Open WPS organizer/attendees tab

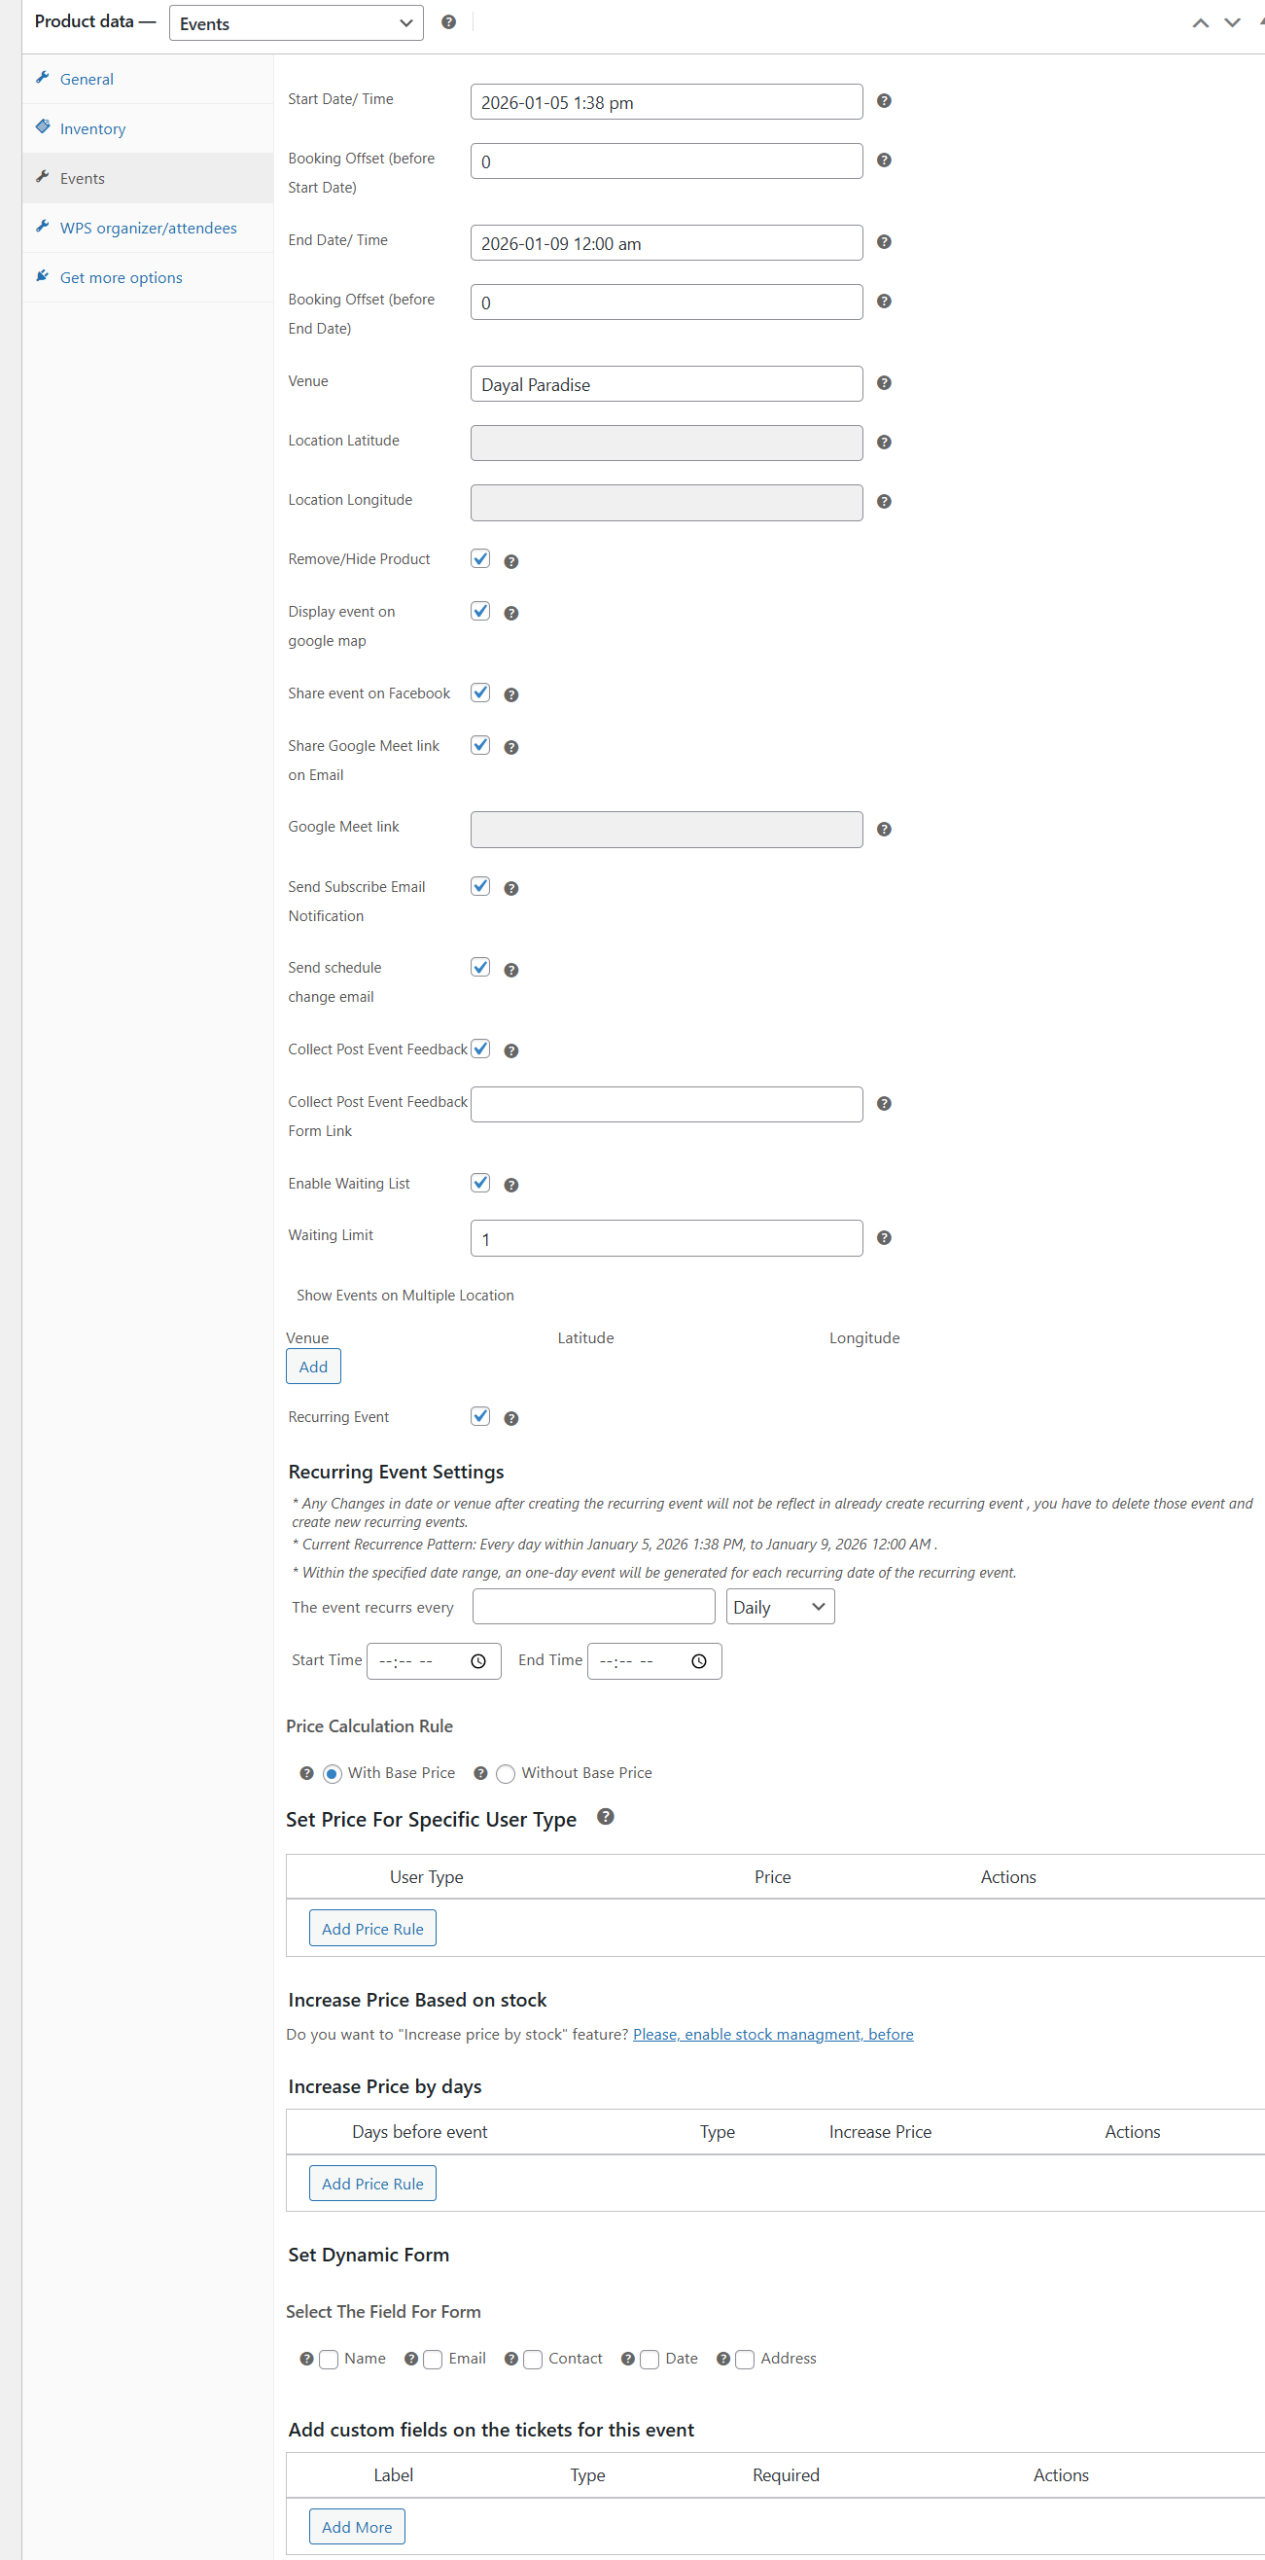[x=147, y=228]
